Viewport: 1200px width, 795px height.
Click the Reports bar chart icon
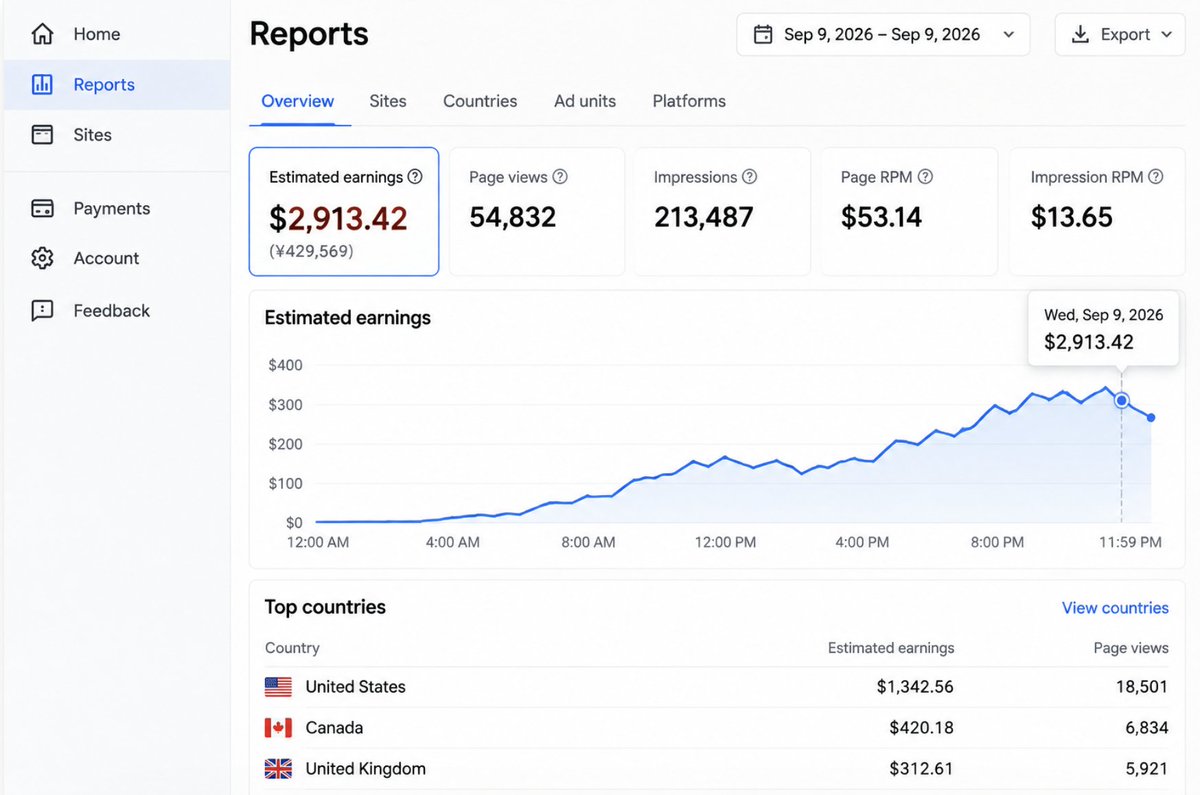pos(42,84)
